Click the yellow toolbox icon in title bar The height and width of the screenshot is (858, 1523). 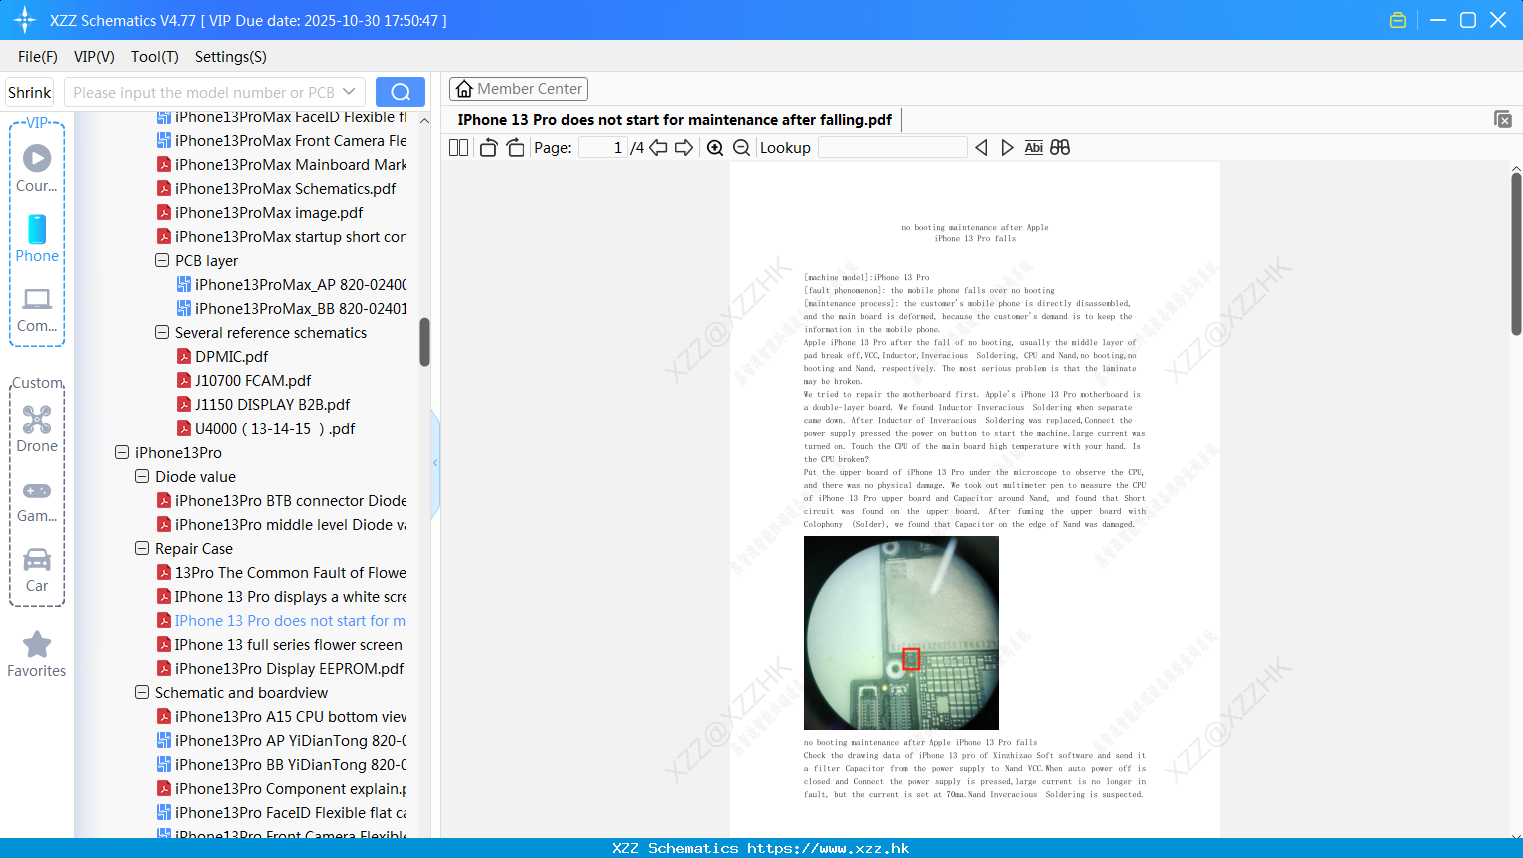[1398, 20]
